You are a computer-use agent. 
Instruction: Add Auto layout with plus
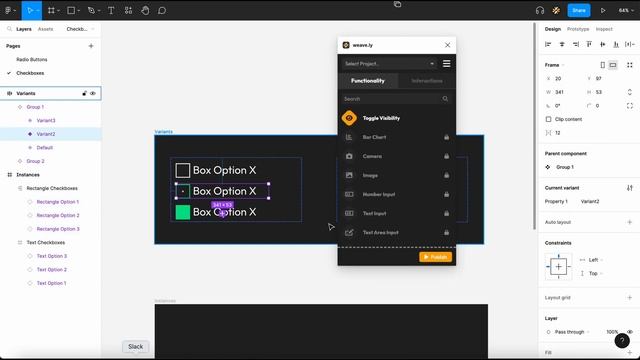point(629,222)
